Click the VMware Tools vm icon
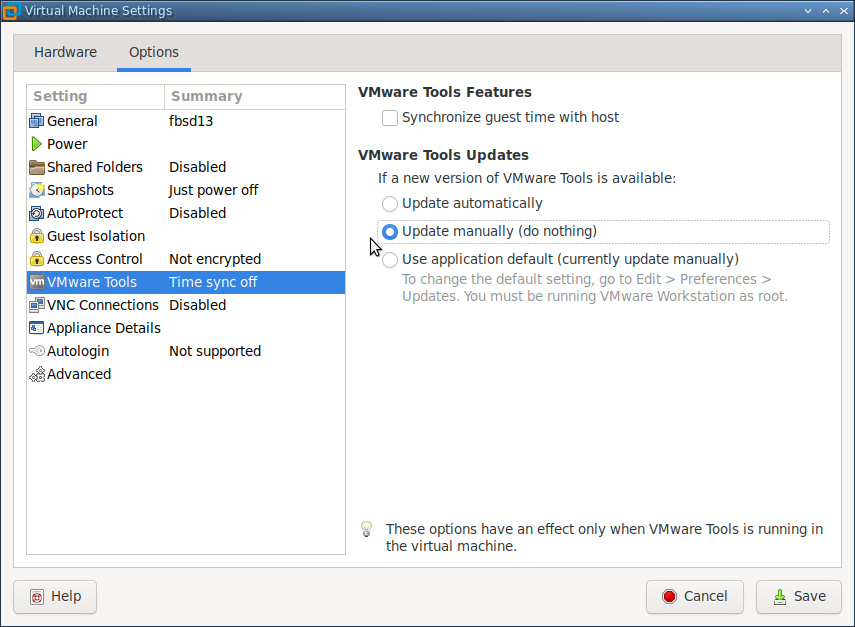The width and height of the screenshot is (855, 627). point(37,282)
